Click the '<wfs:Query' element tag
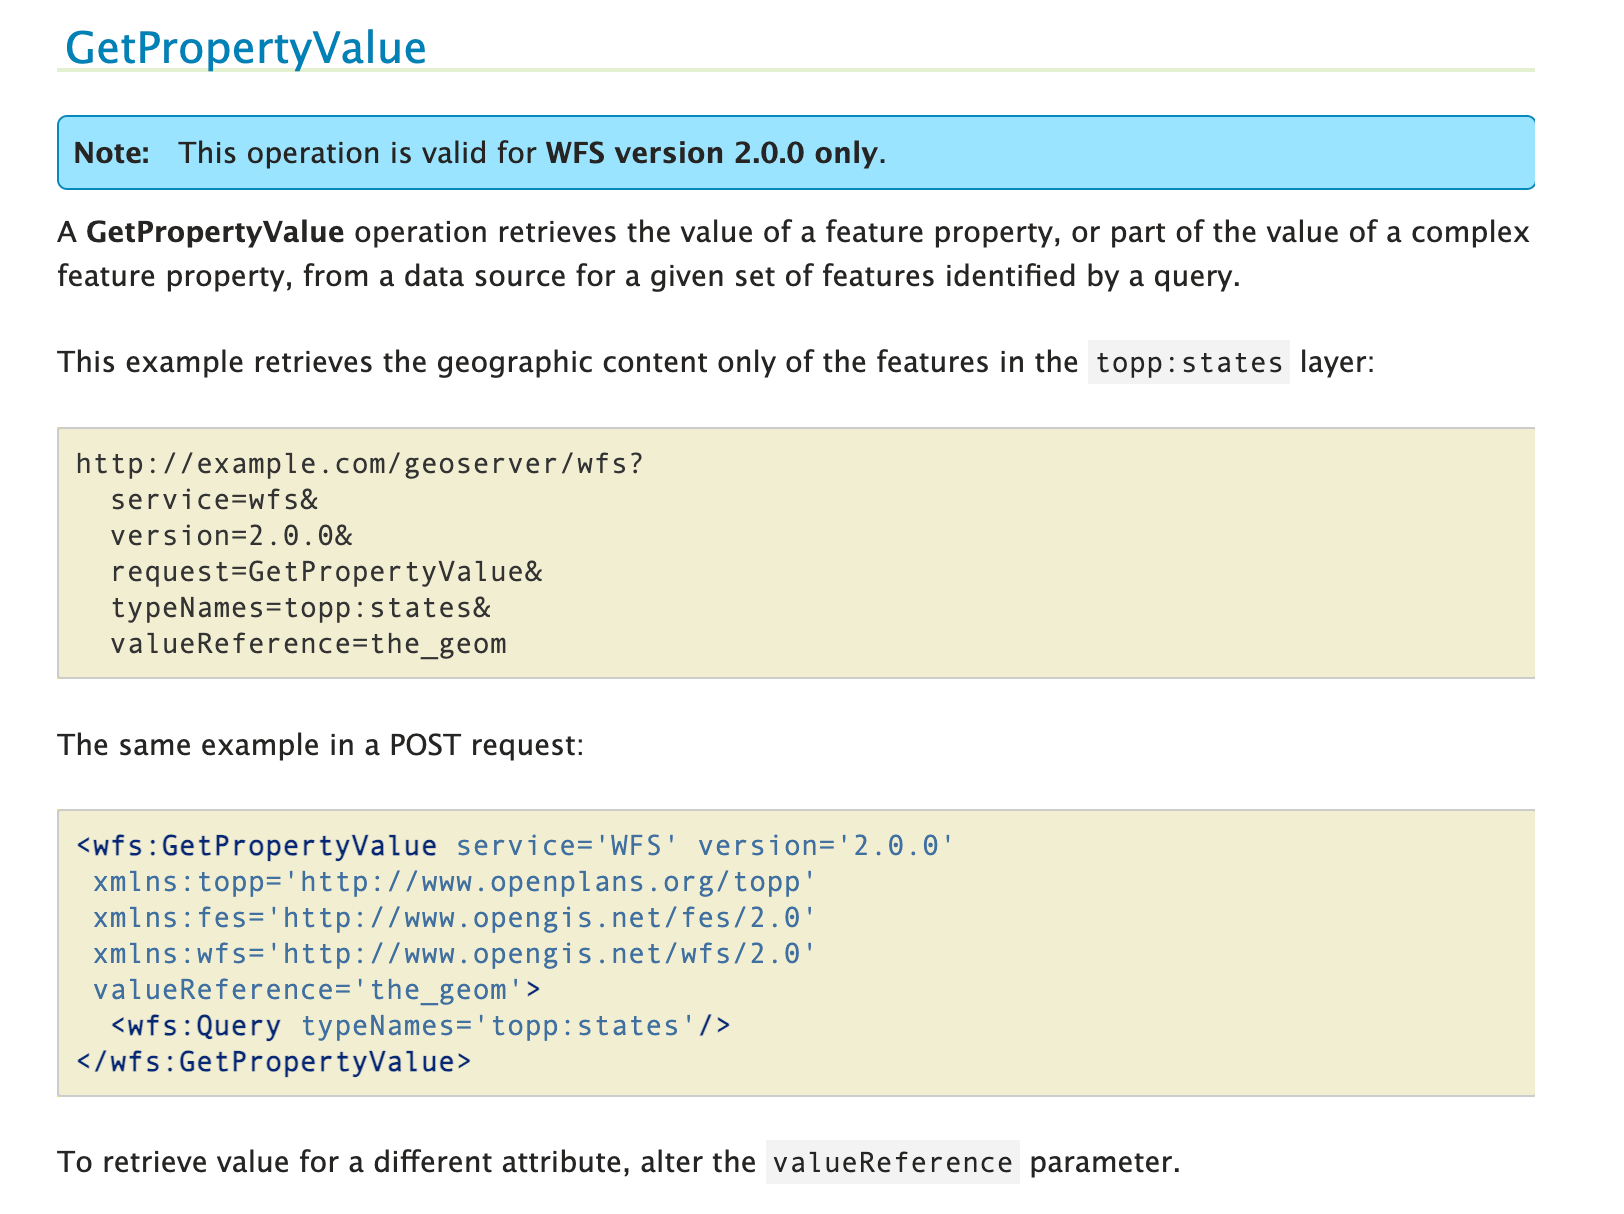 196,1026
